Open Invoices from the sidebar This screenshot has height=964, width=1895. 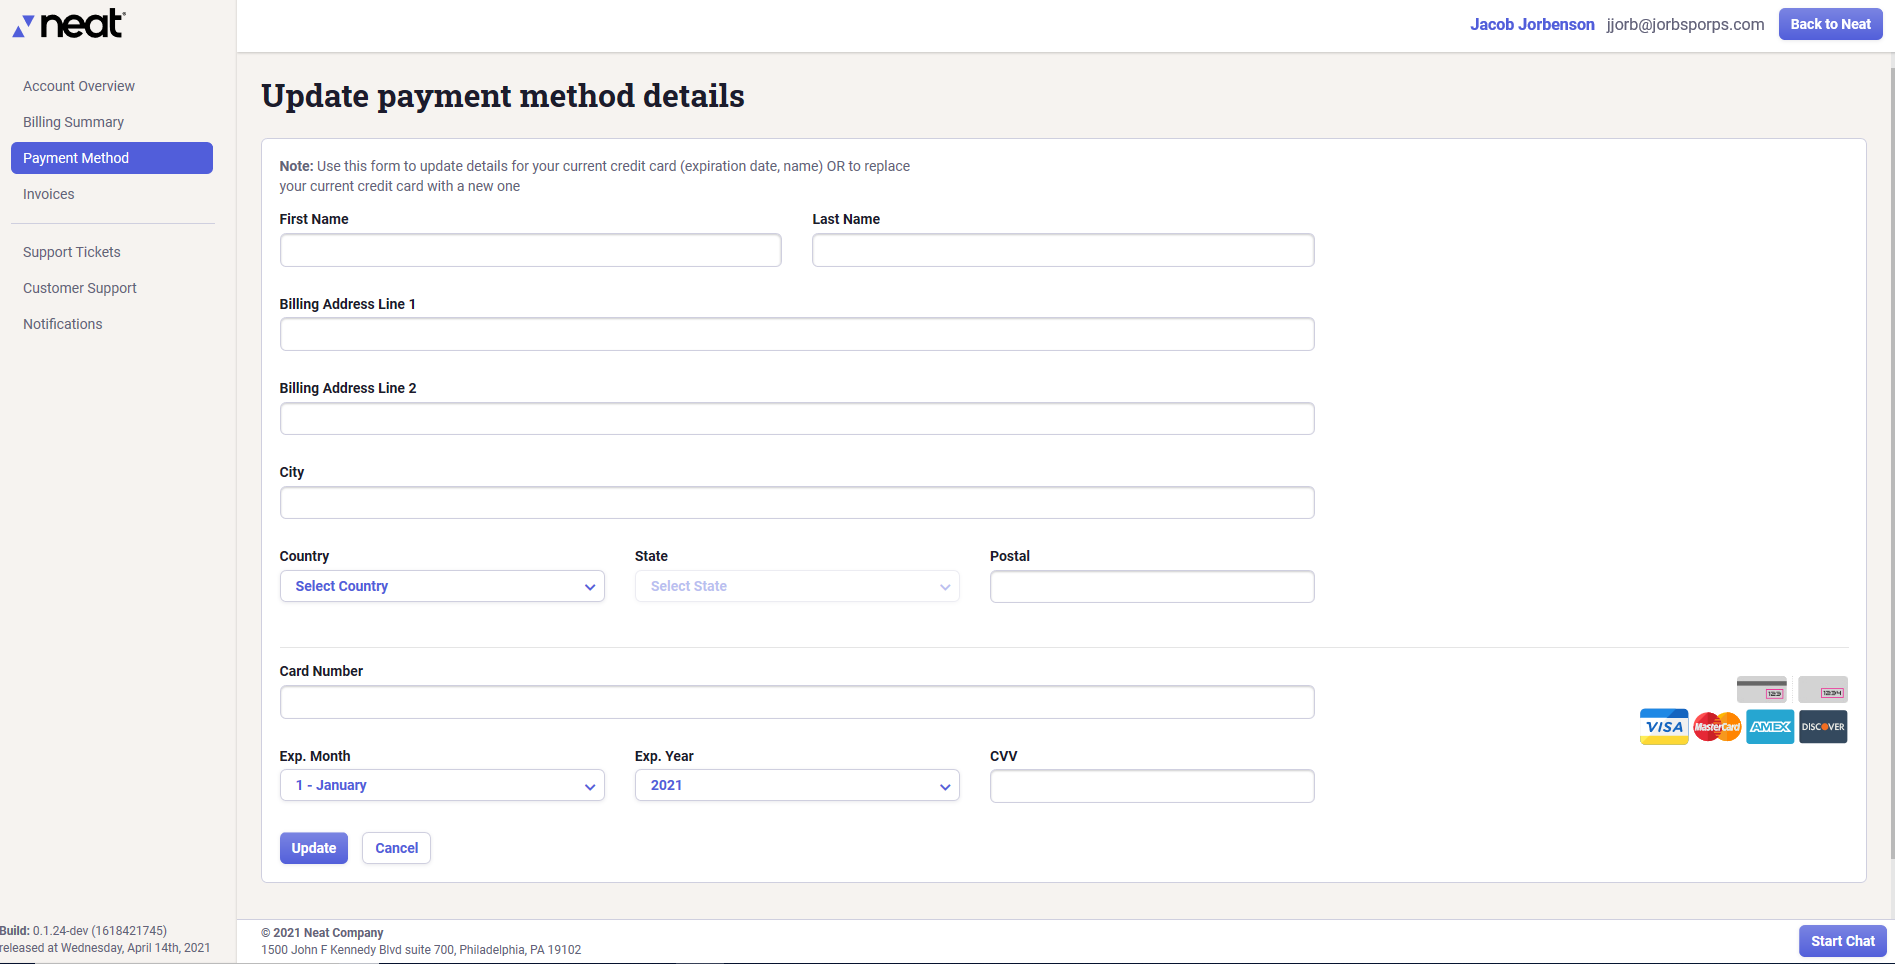pyautogui.click(x=49, y=194)
